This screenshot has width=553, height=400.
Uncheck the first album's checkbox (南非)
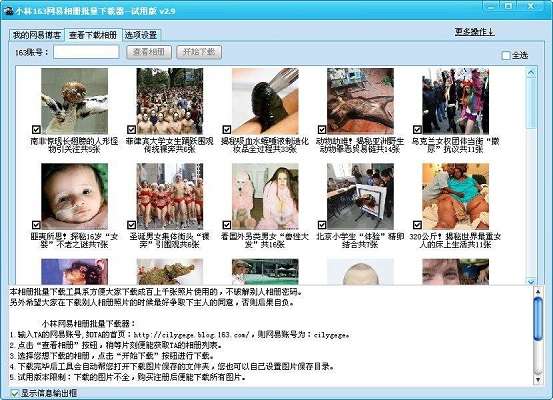click(x=36, y=129)
